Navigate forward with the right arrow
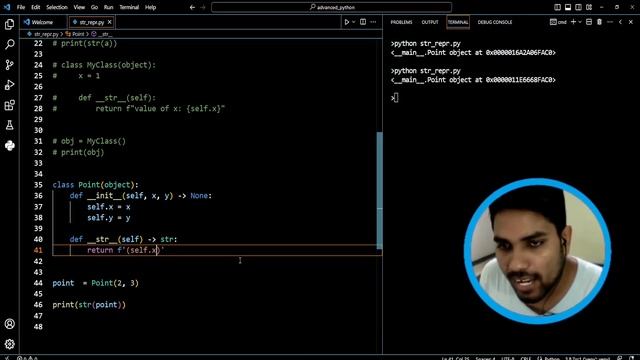The image size is (640, 360). tap(203, 7)
